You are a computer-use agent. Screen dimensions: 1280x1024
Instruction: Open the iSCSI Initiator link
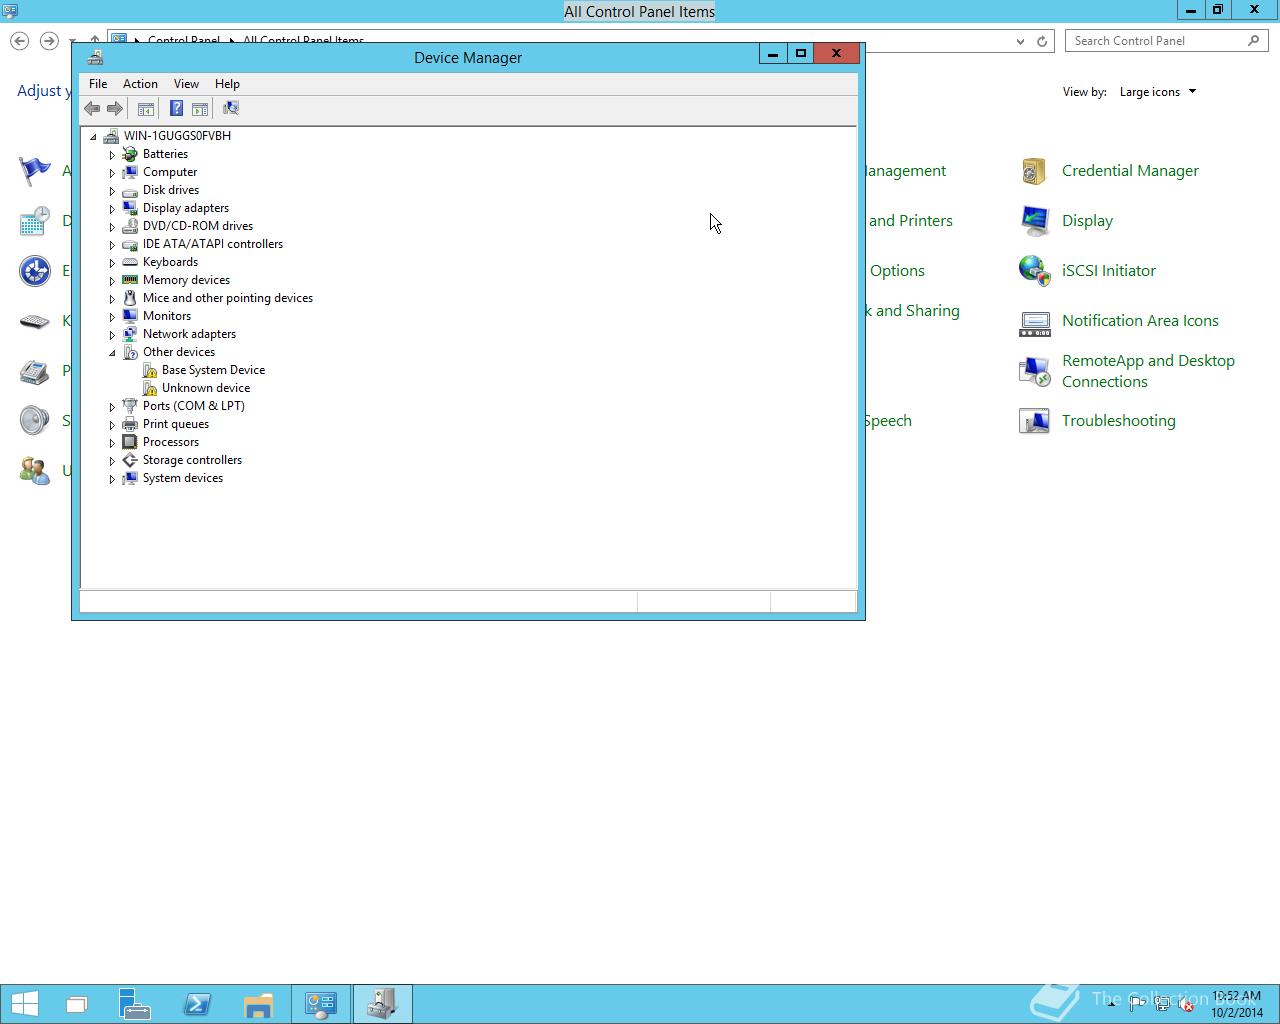coord(1108,271)
